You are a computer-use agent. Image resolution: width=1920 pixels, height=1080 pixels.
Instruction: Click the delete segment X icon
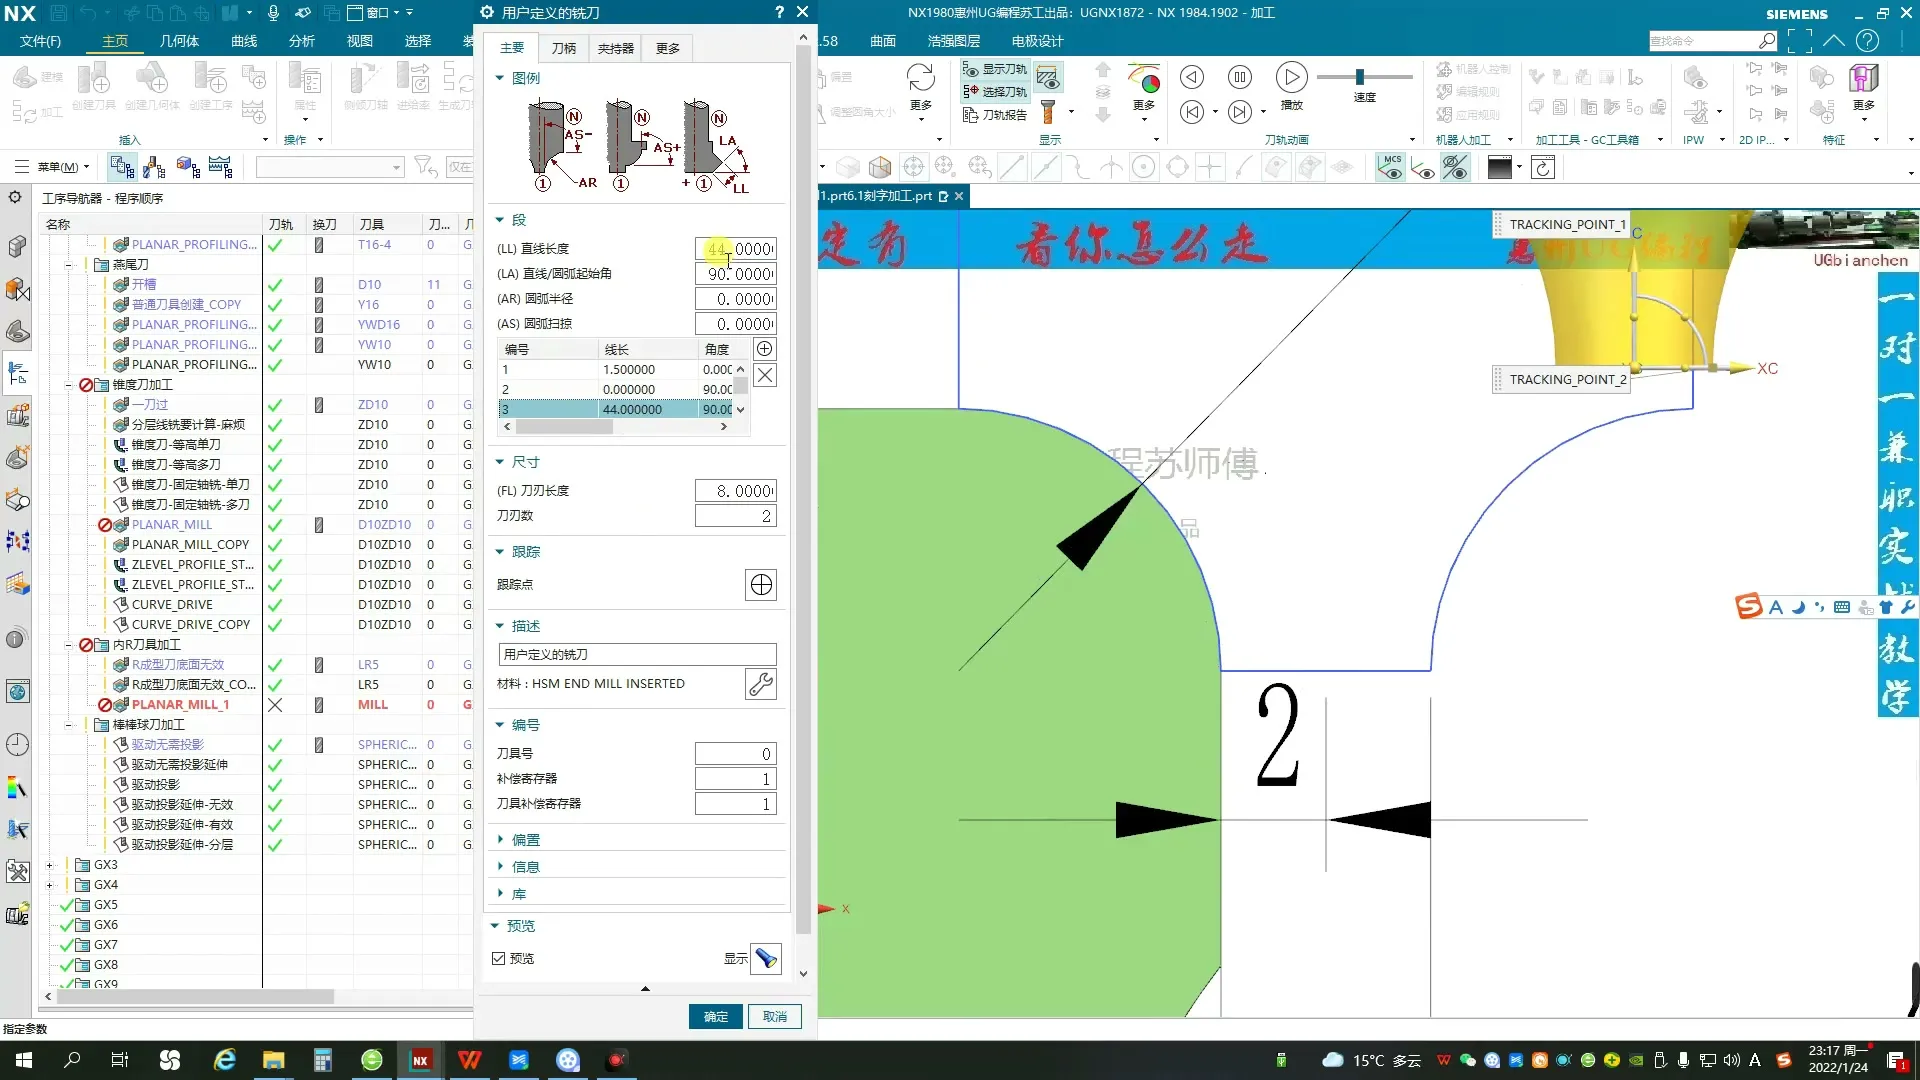[x=764, y=375]
